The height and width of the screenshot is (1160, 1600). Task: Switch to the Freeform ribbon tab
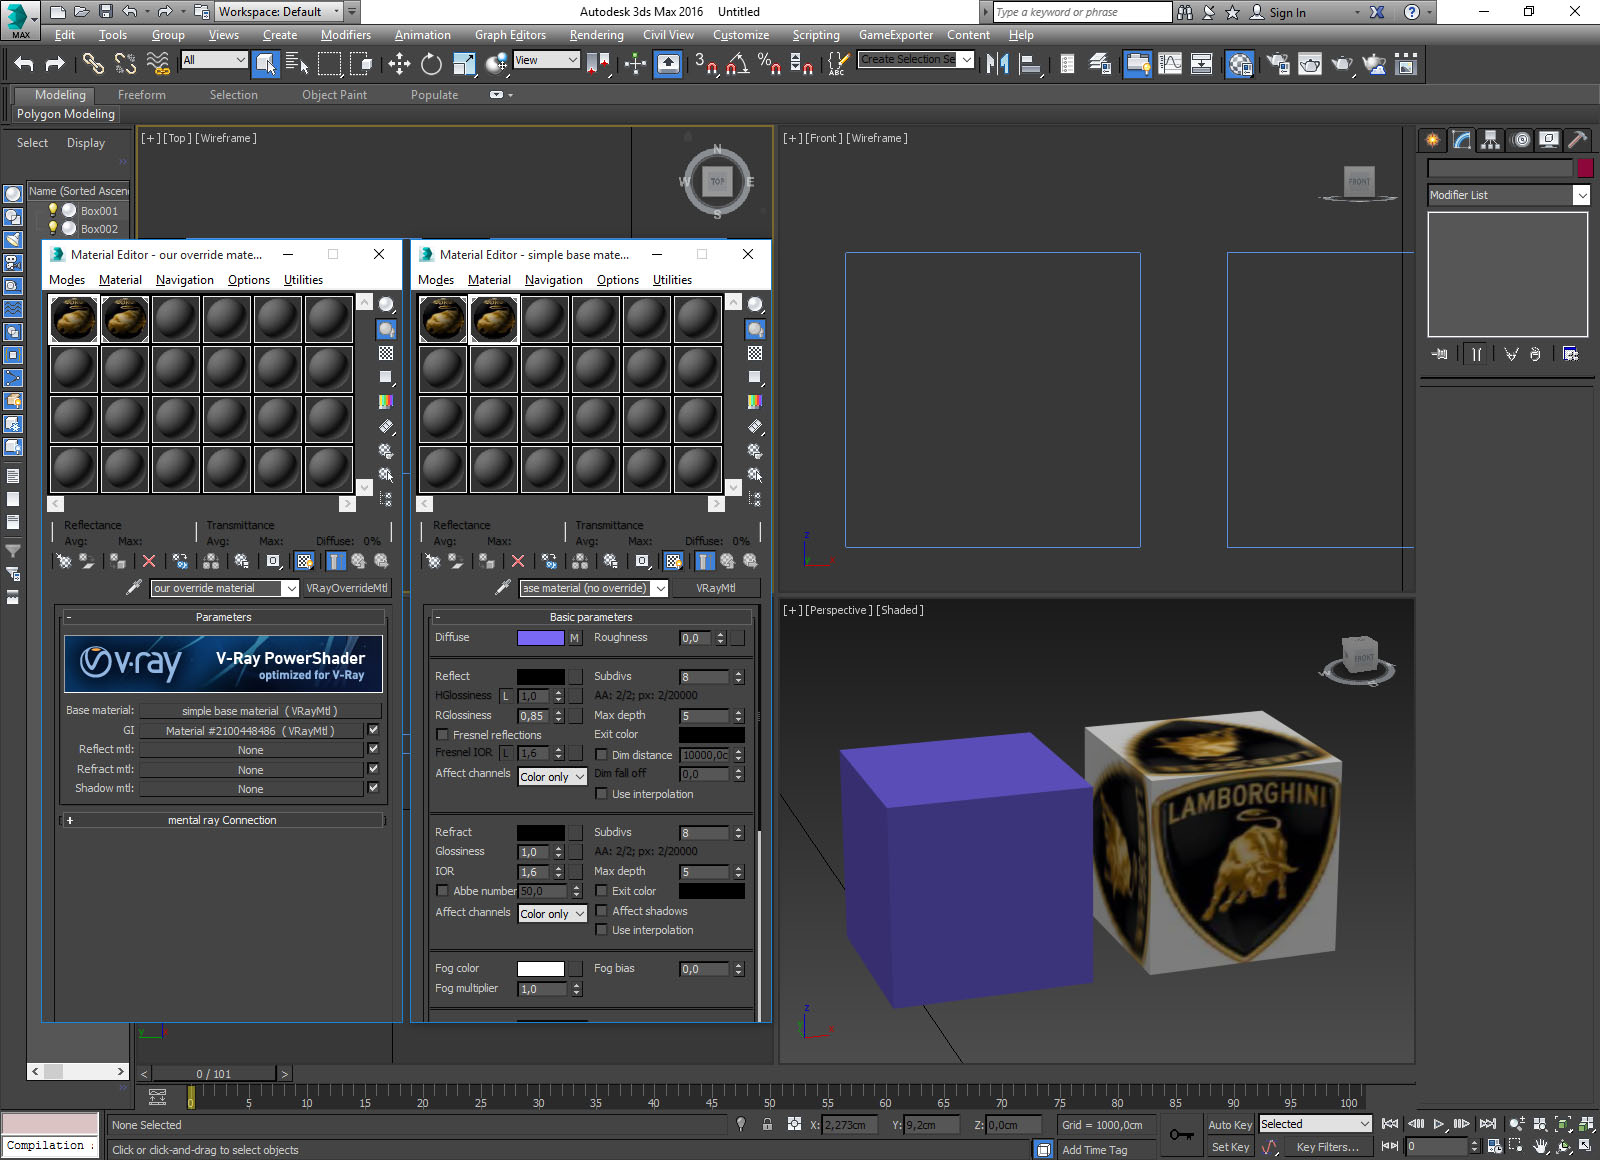tap(142, 95)
